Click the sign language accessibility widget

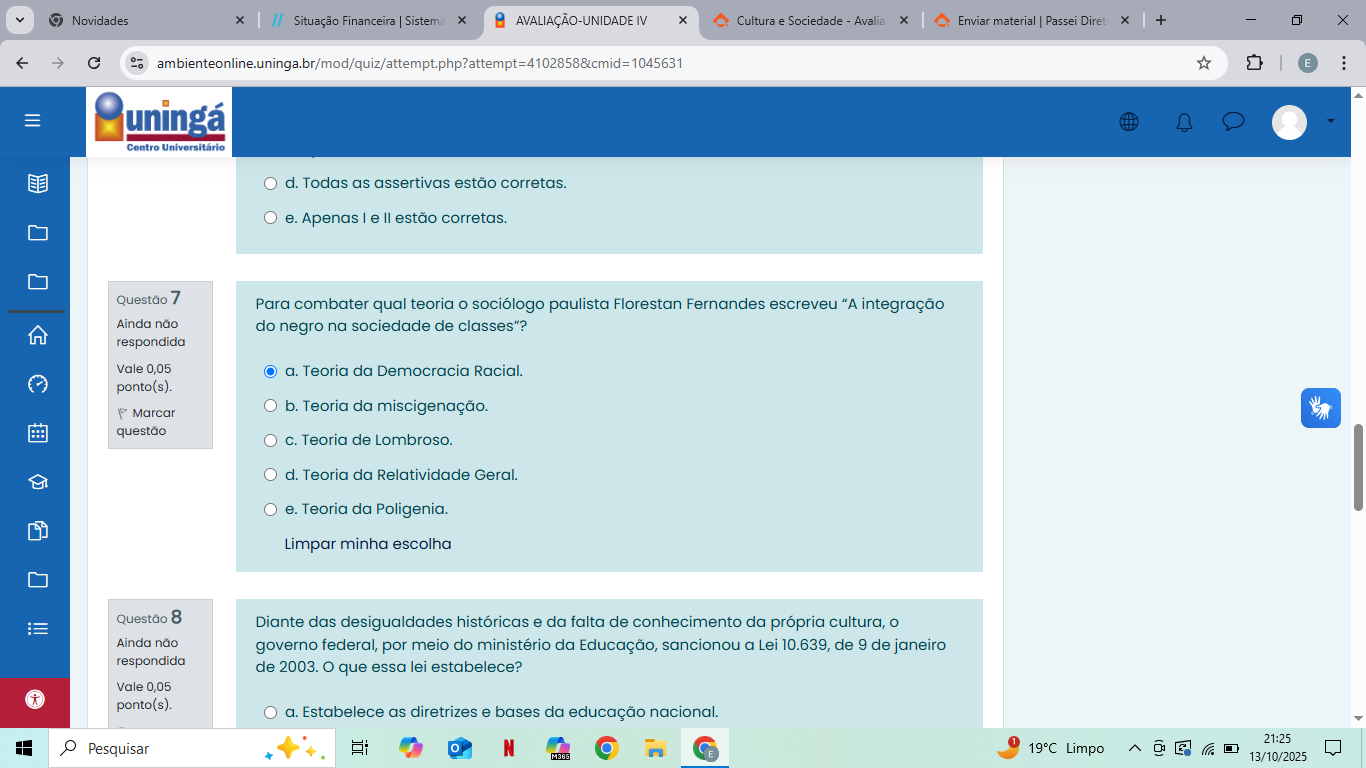coord(1320,408)
